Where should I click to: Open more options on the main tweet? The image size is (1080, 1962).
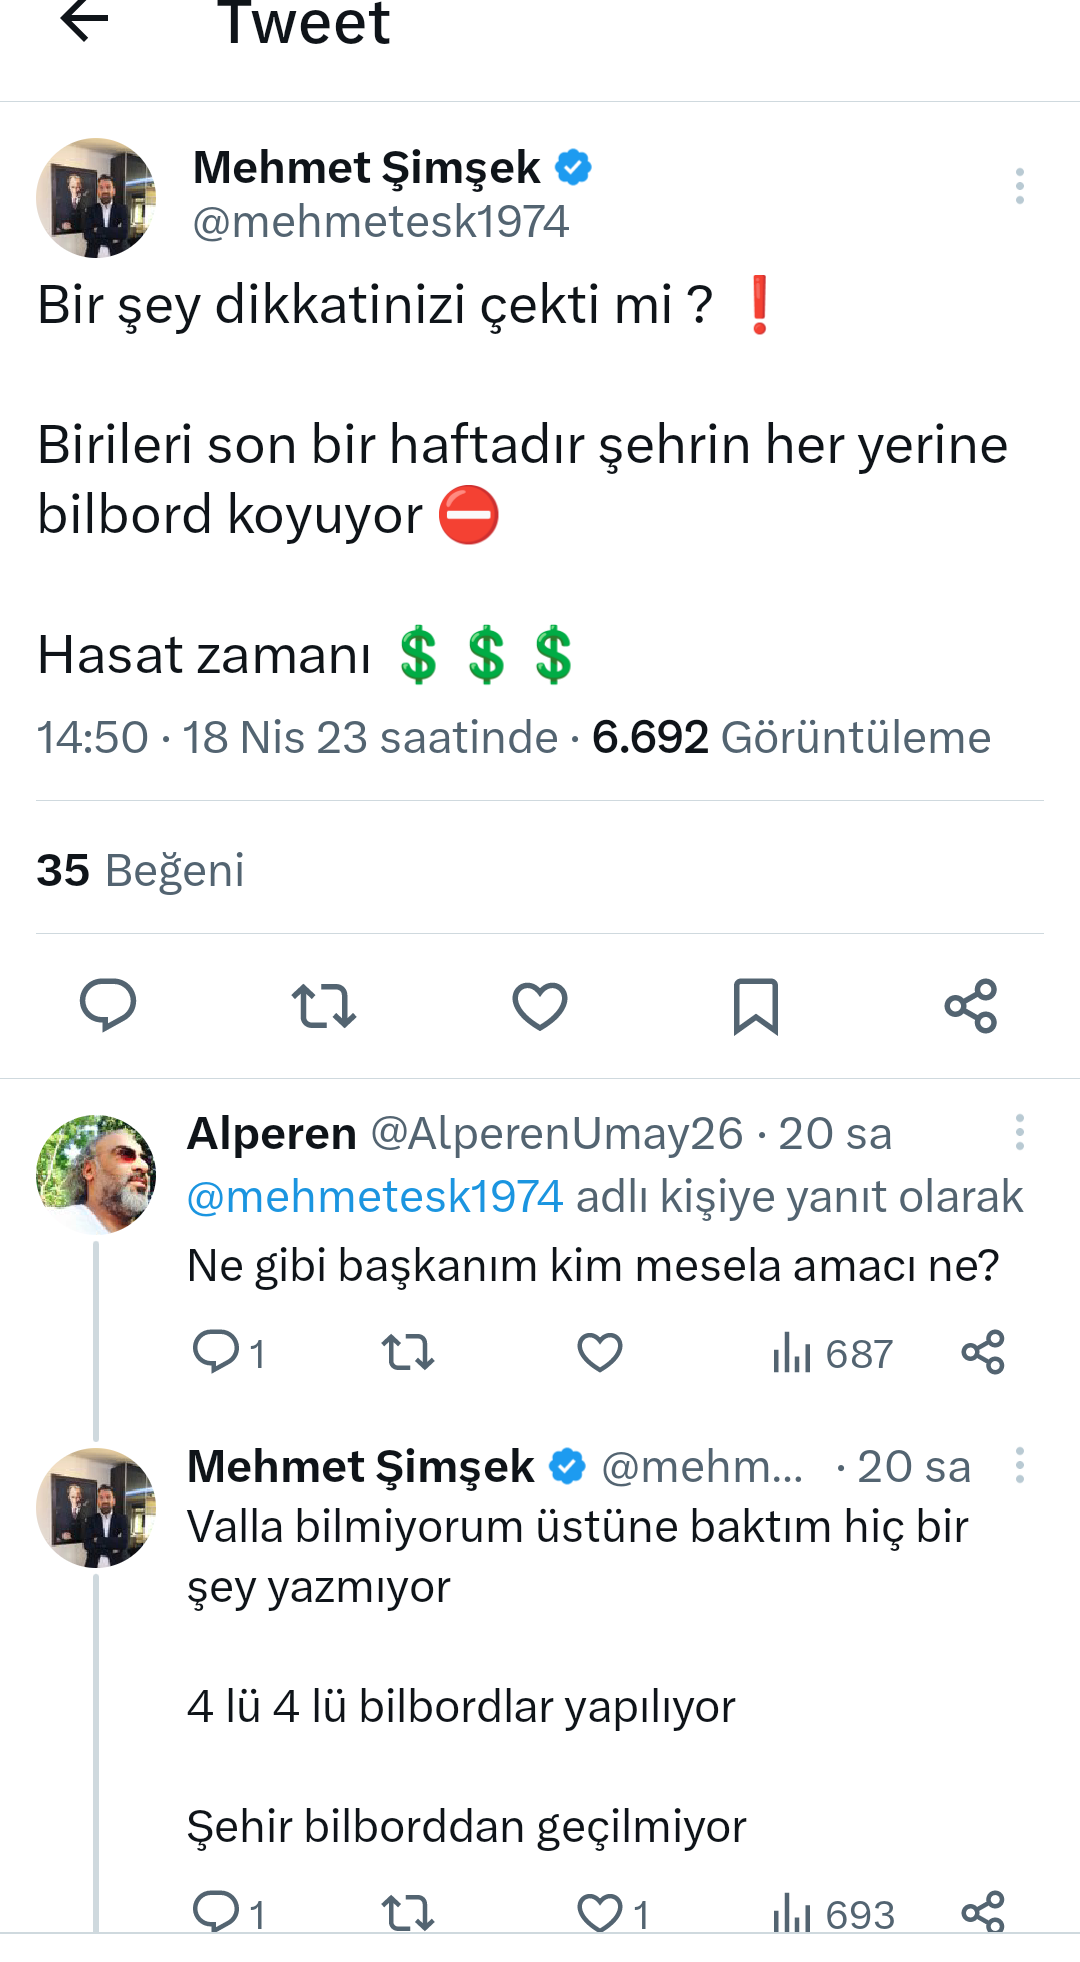[1020, 186]
